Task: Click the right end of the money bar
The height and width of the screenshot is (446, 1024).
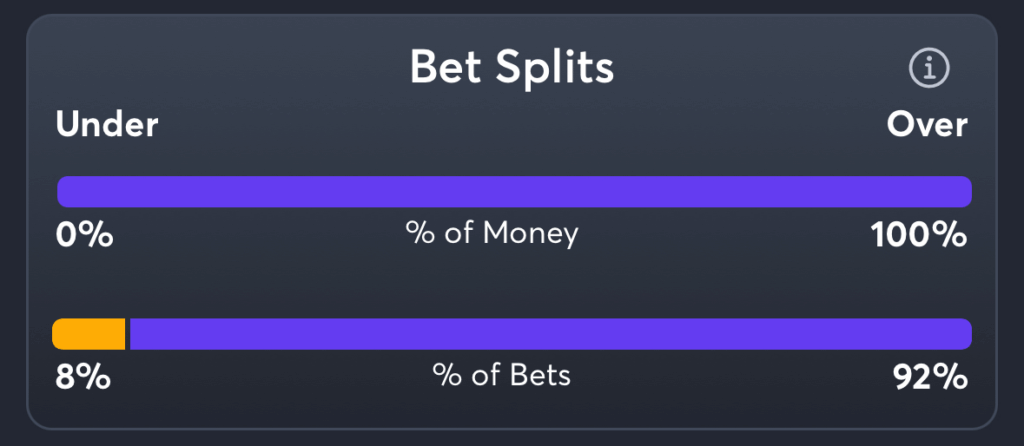Action: point(965,191)
